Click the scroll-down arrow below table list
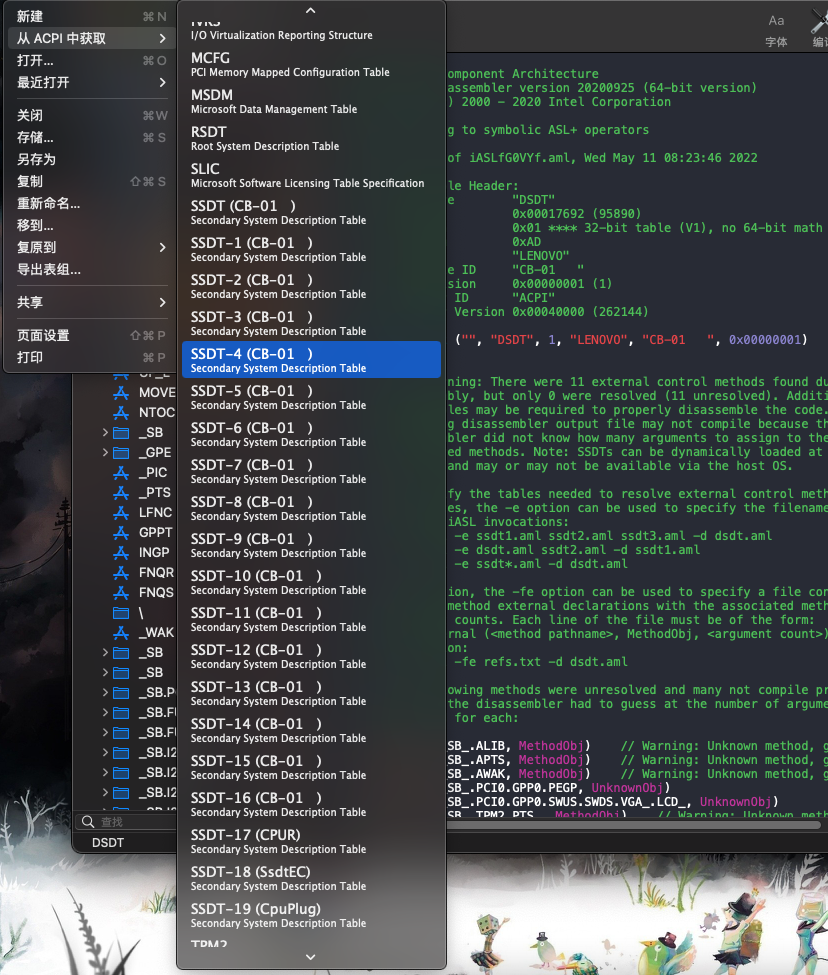Screen dimensions: 828x975 pyautogui.click(x=310, y=957)
